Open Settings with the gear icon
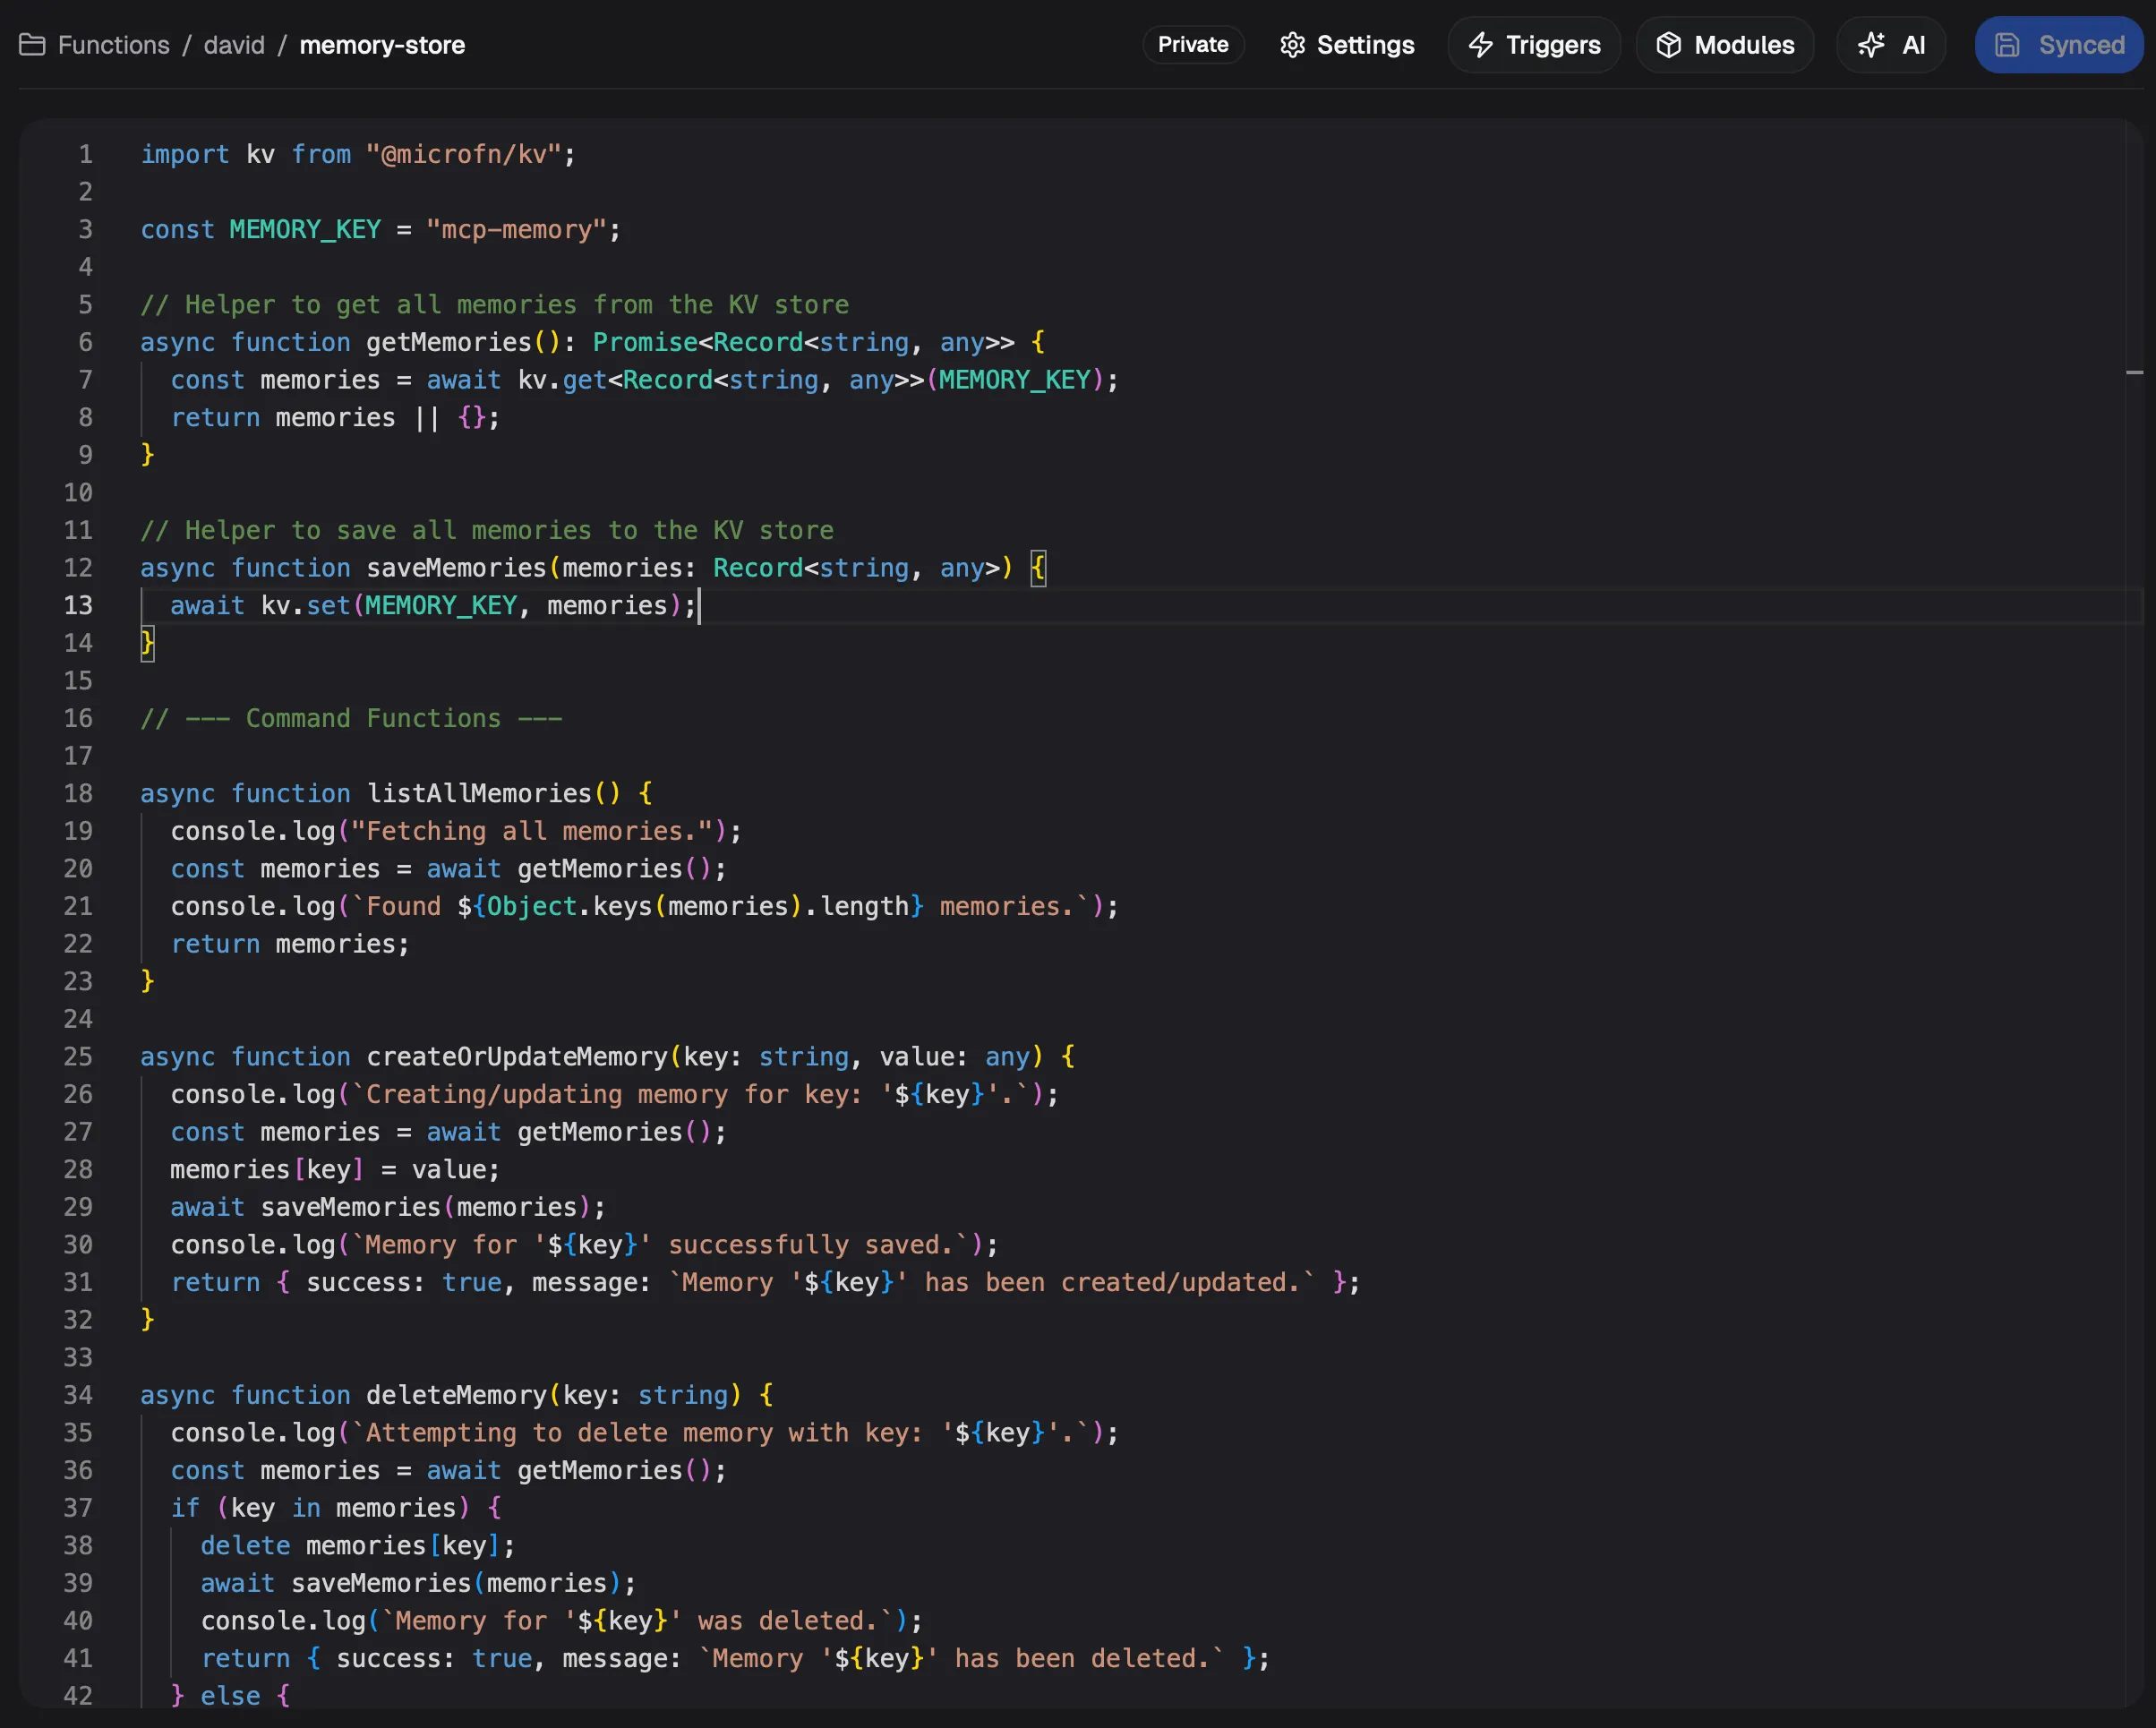Screen dimensions: 2156x1728 click(1347, 45)
